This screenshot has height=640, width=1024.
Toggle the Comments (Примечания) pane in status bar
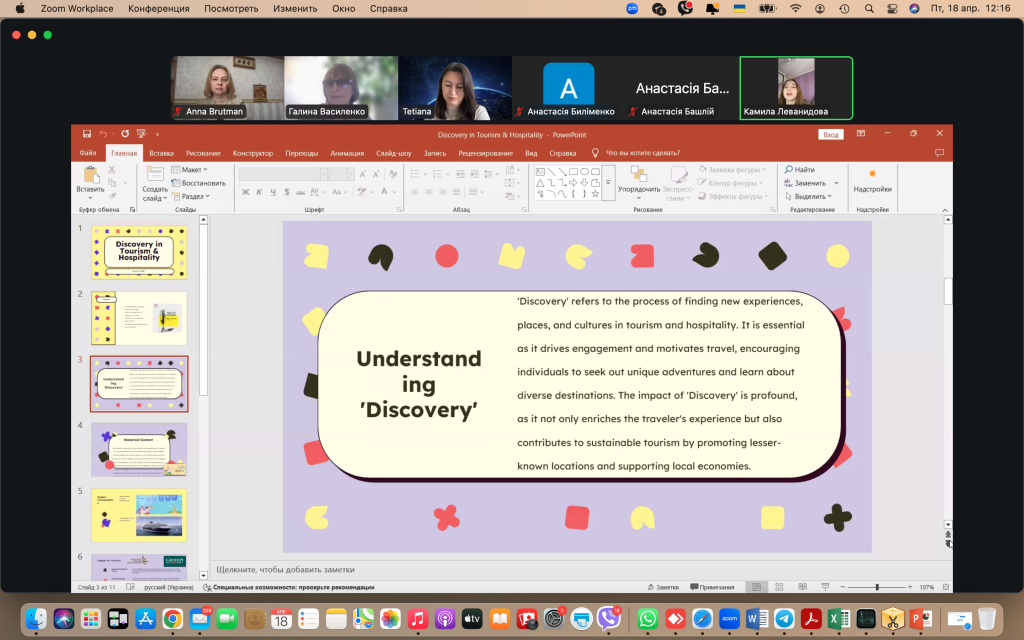[711, 587]
